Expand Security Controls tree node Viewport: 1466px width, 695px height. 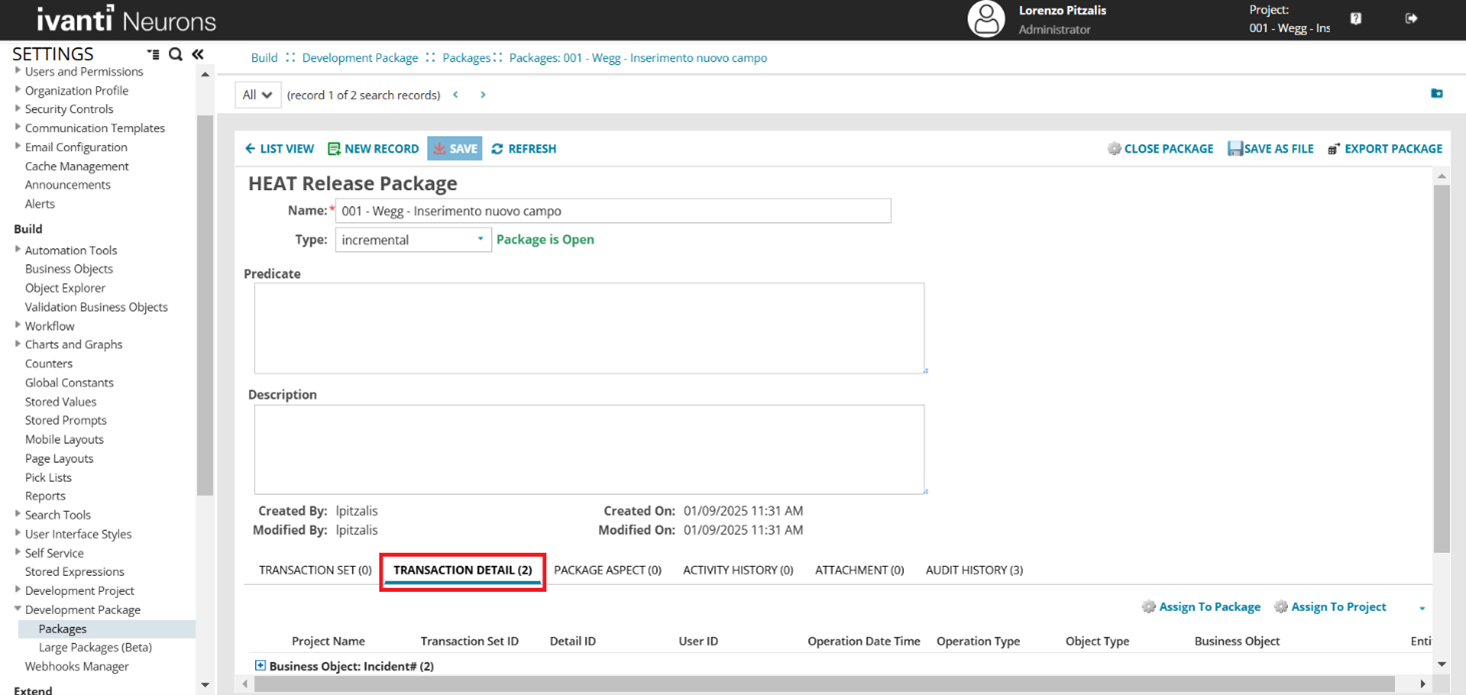click(x=18, y=109)
